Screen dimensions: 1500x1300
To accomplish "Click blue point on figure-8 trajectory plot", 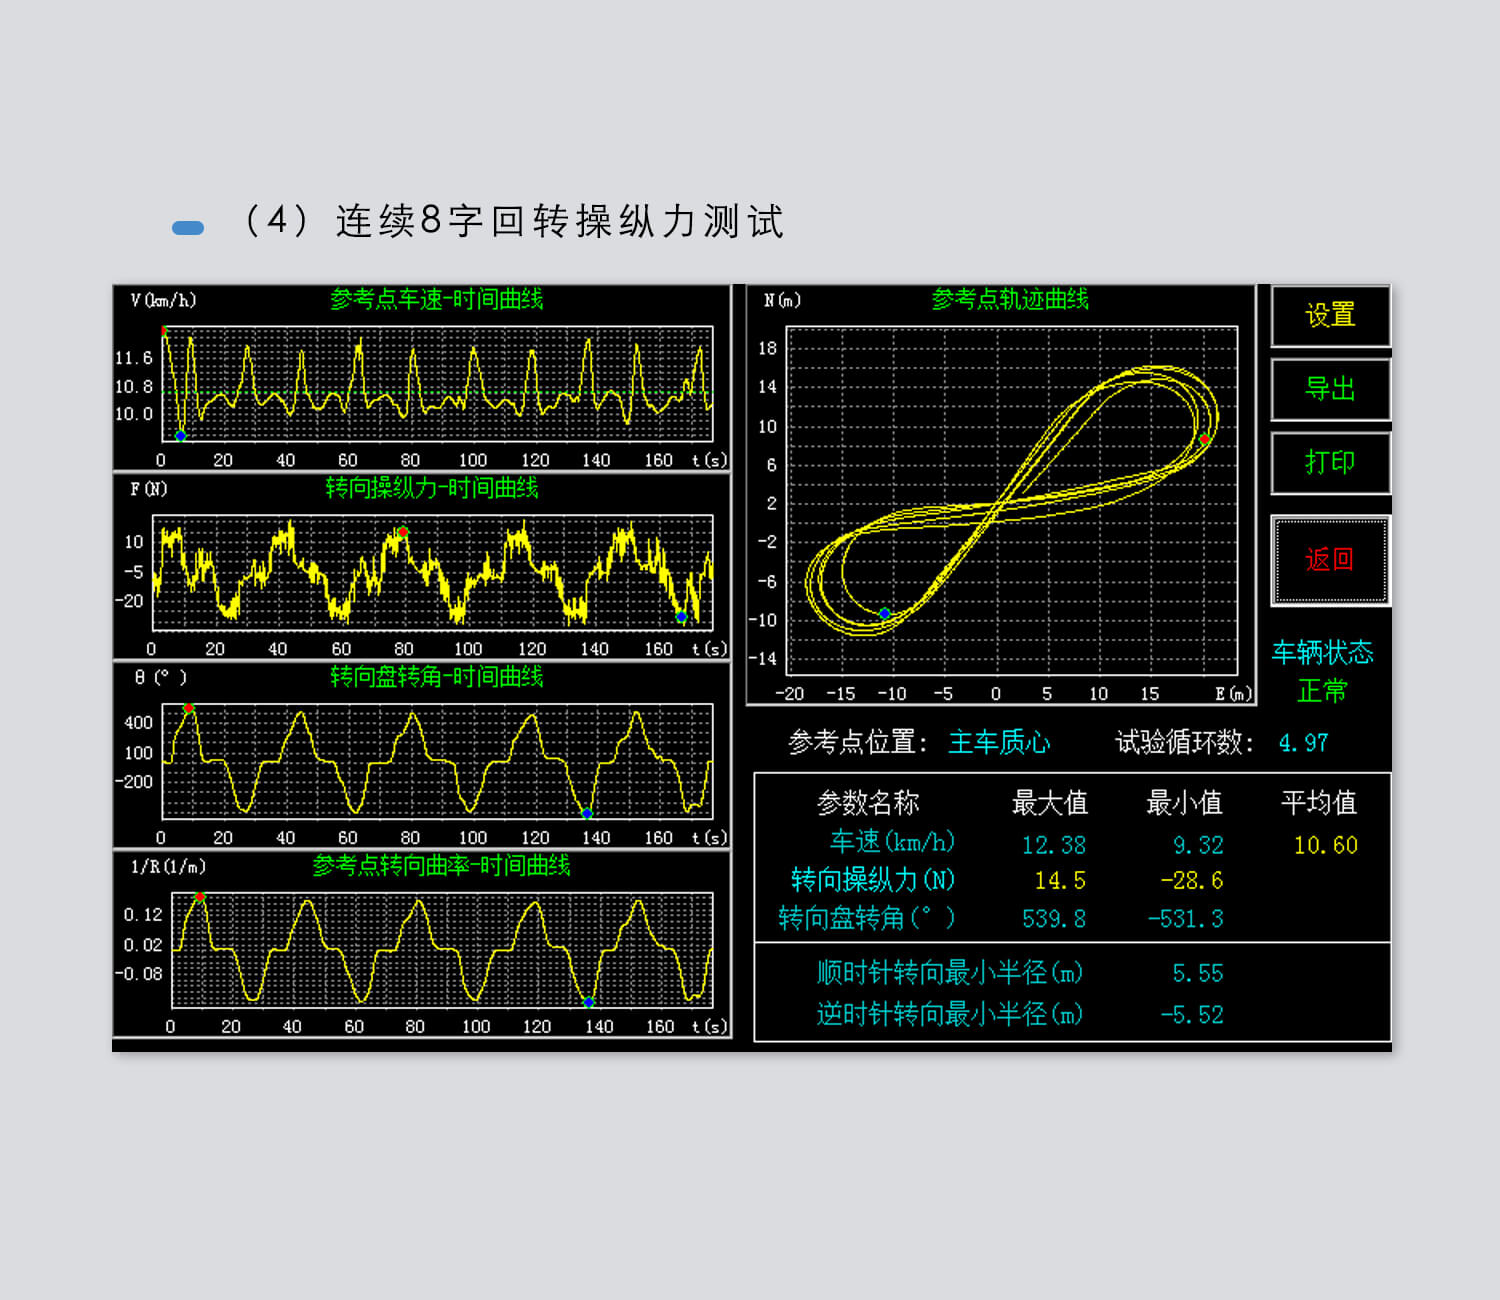I will point(884,613).
